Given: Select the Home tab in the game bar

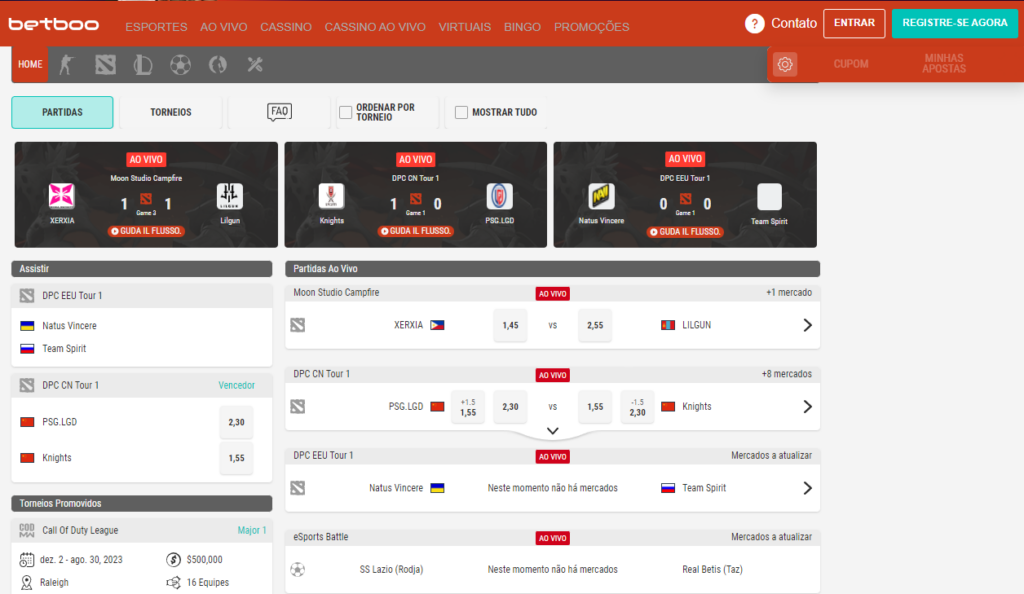Looking at the screenshot, I should point(30,64).
